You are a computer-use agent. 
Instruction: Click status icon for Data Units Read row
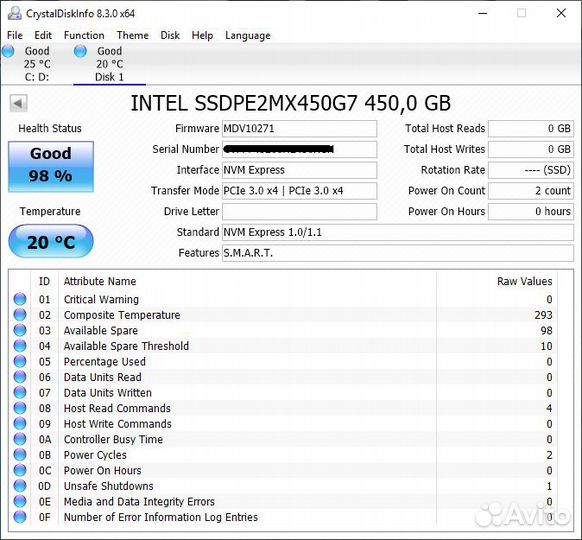(x=20, y=377)
